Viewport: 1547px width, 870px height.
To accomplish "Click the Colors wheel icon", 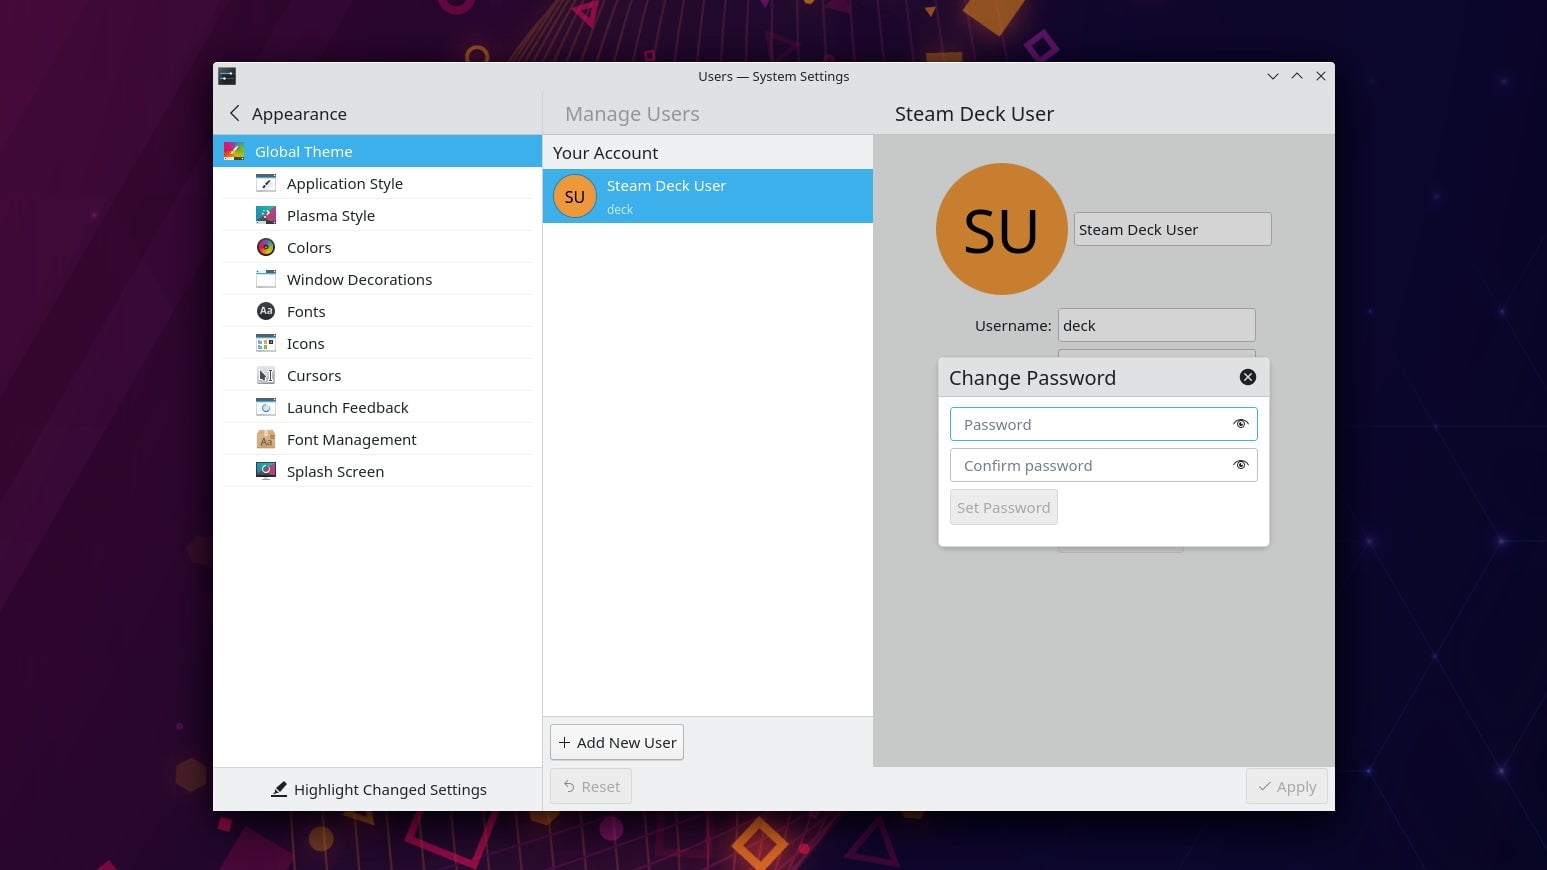I will 266,248.
